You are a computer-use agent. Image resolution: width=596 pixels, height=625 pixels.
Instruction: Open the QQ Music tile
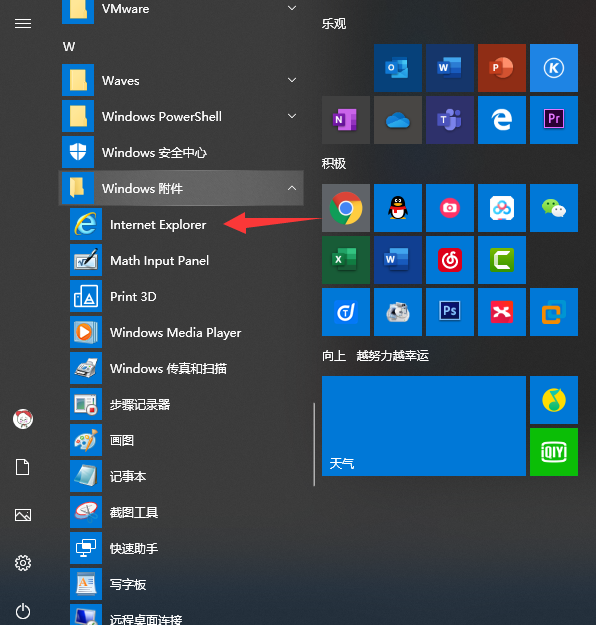(x=554, y=400)
